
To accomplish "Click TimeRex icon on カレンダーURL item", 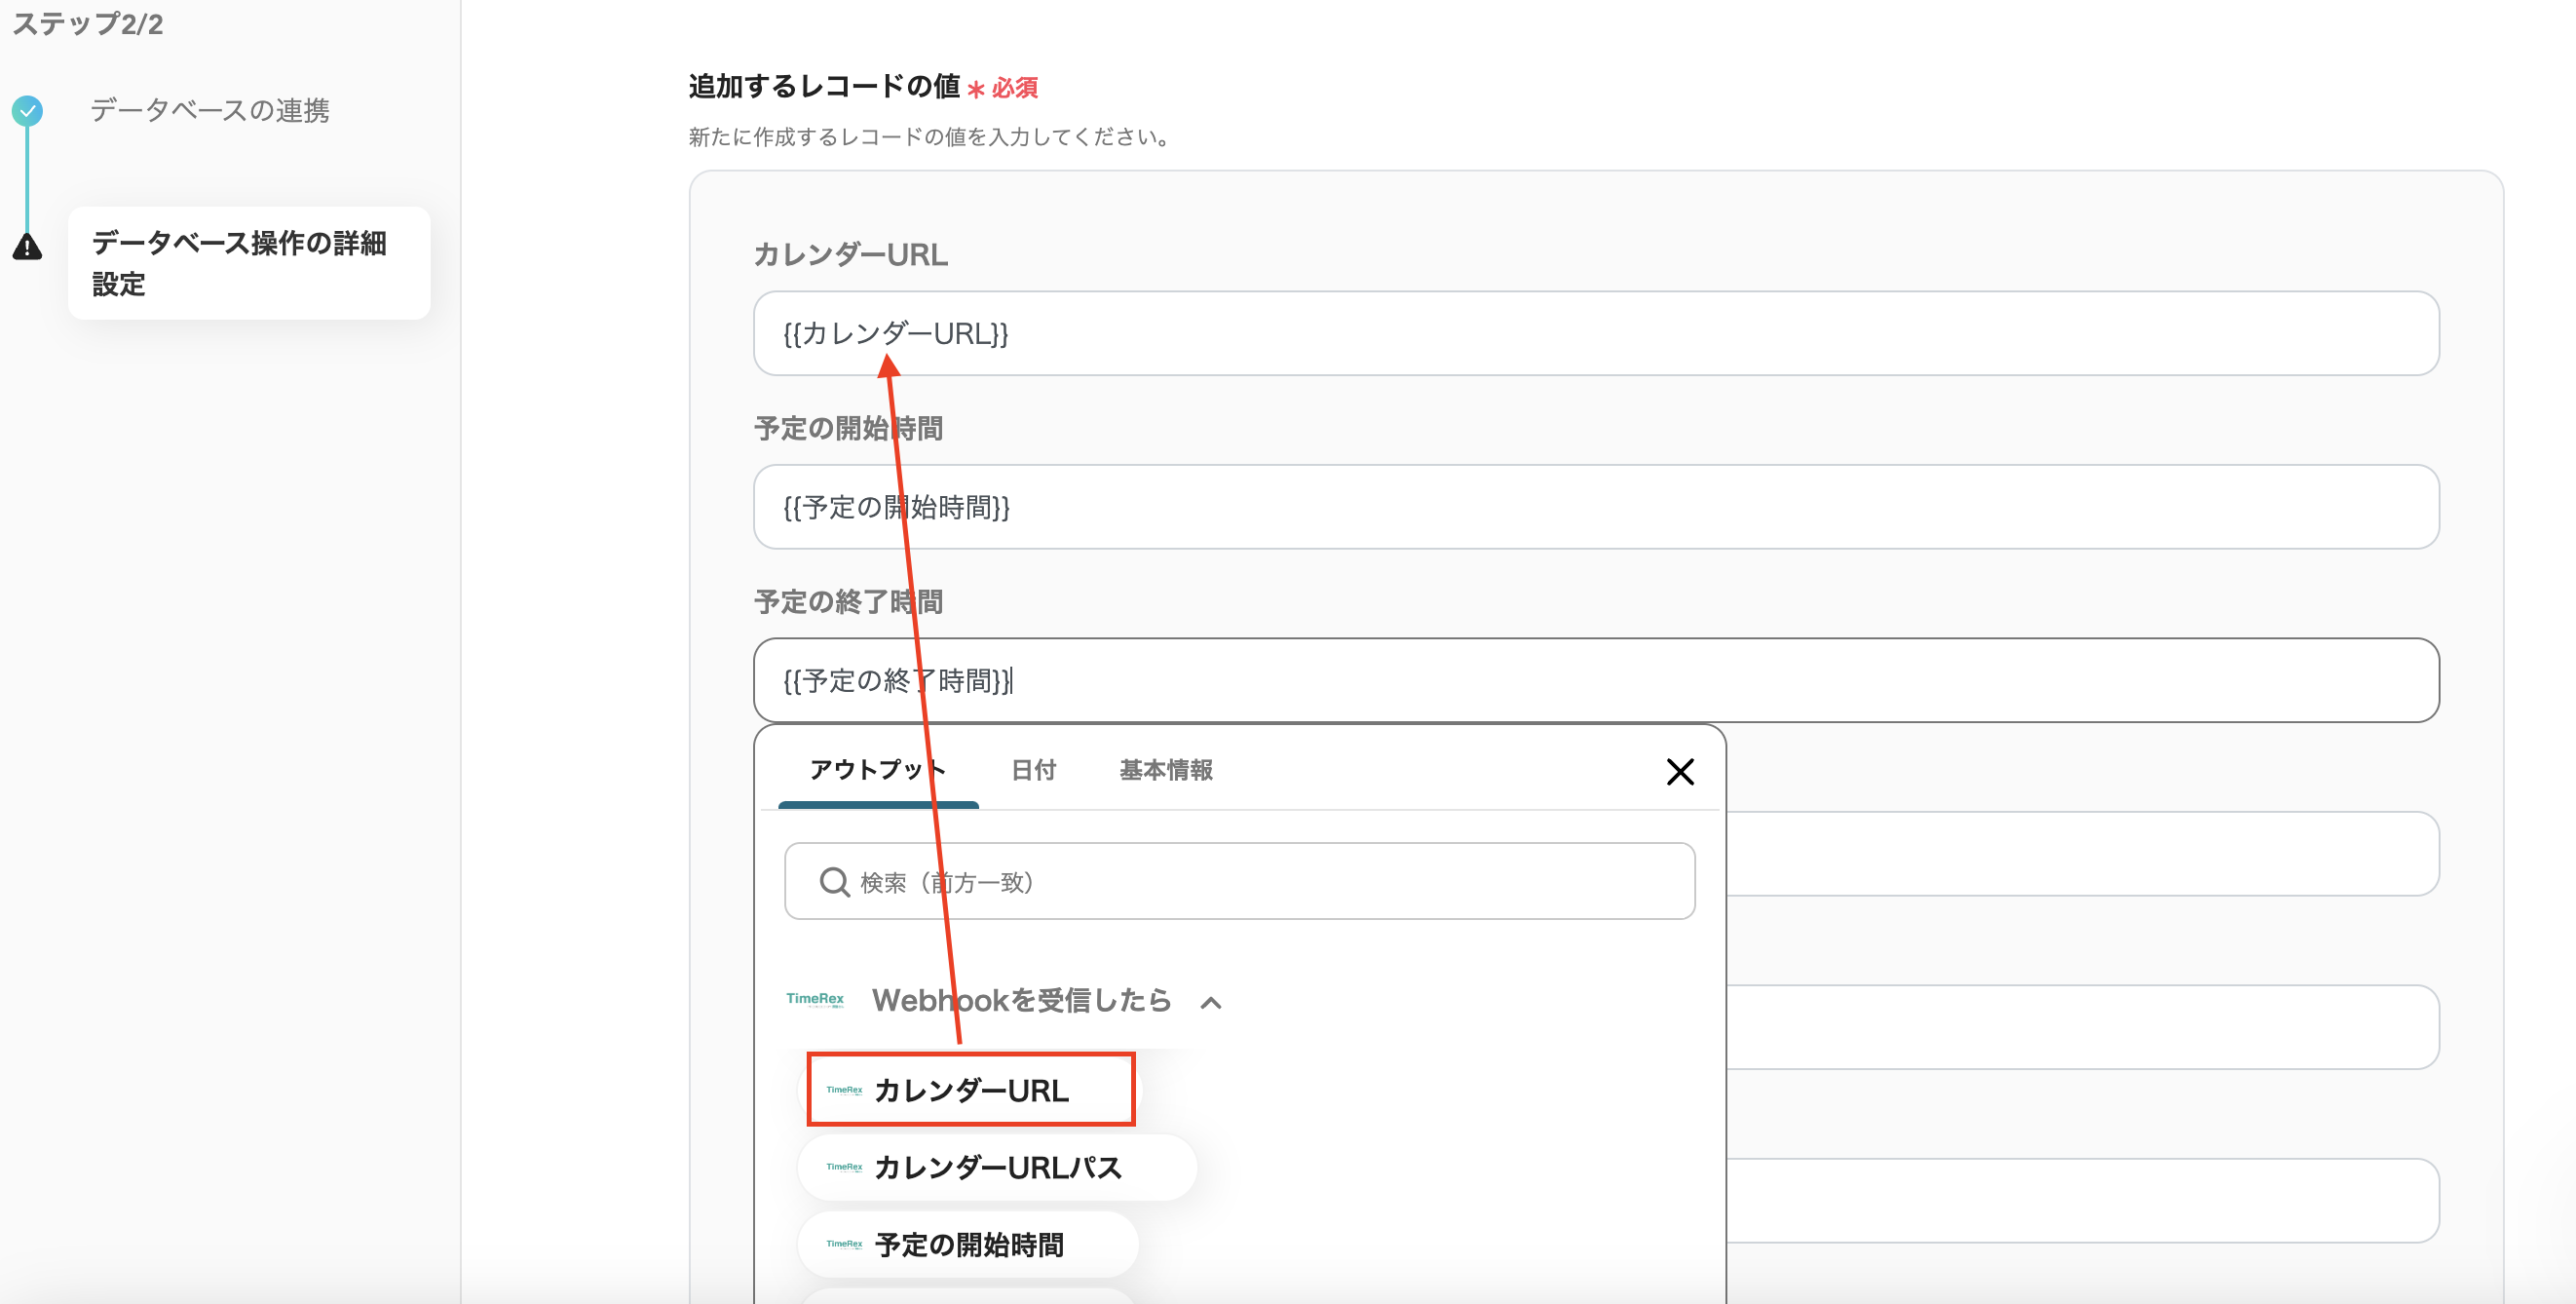I will (844, 1090).
